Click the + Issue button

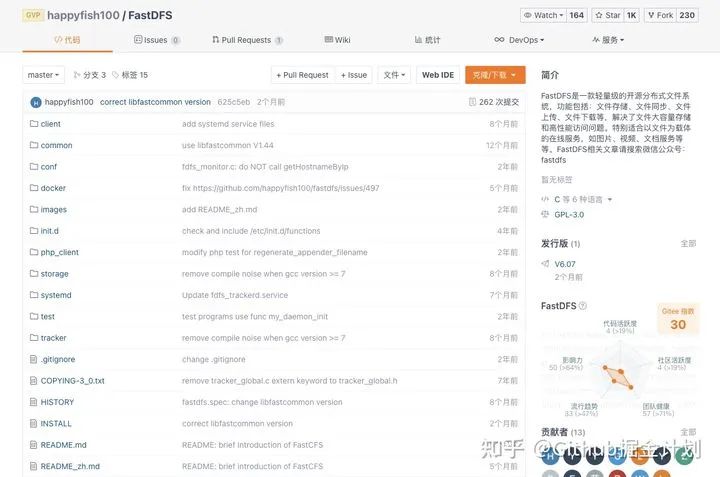(354, 75)
